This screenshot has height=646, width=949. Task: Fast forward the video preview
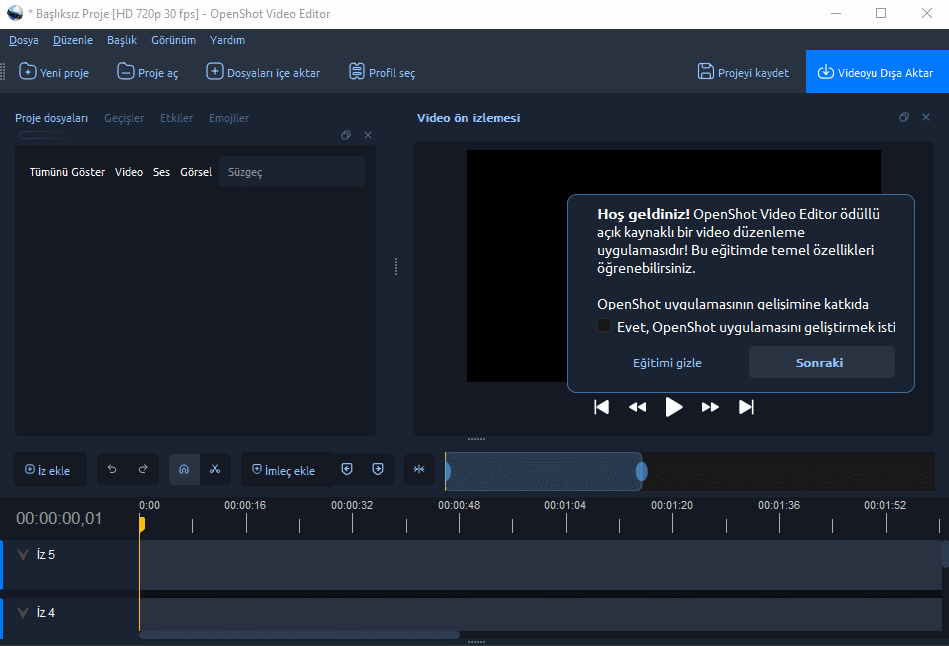[710, 407]
